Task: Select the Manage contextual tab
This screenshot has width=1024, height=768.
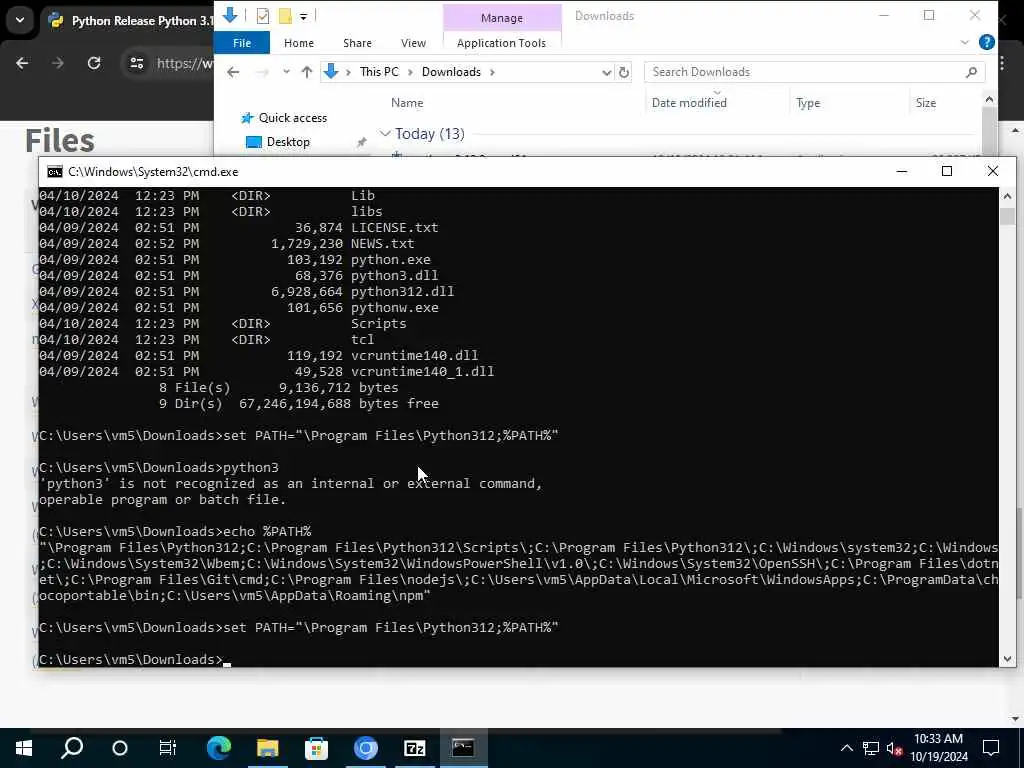Action: (x=502, y=18)
